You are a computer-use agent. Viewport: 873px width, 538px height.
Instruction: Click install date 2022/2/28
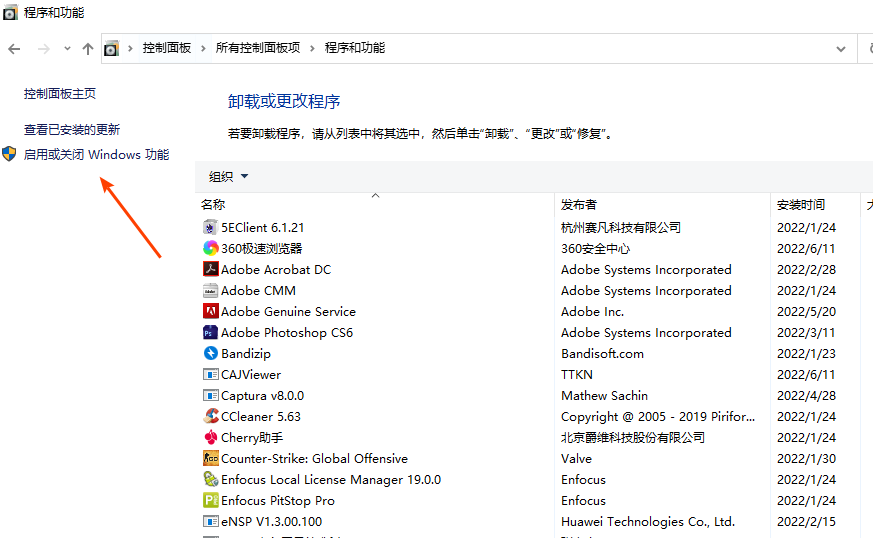pyautogui.click(x=806, y=270)
